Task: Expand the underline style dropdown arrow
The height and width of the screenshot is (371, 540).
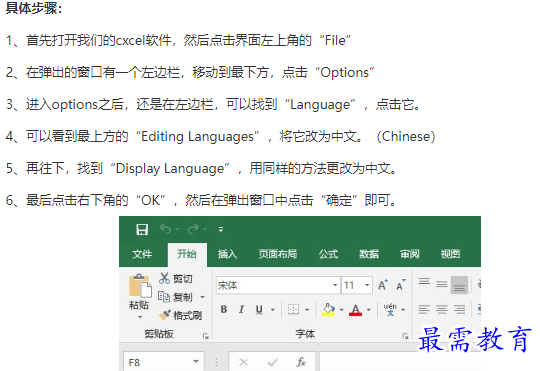Action: (273, 310)
